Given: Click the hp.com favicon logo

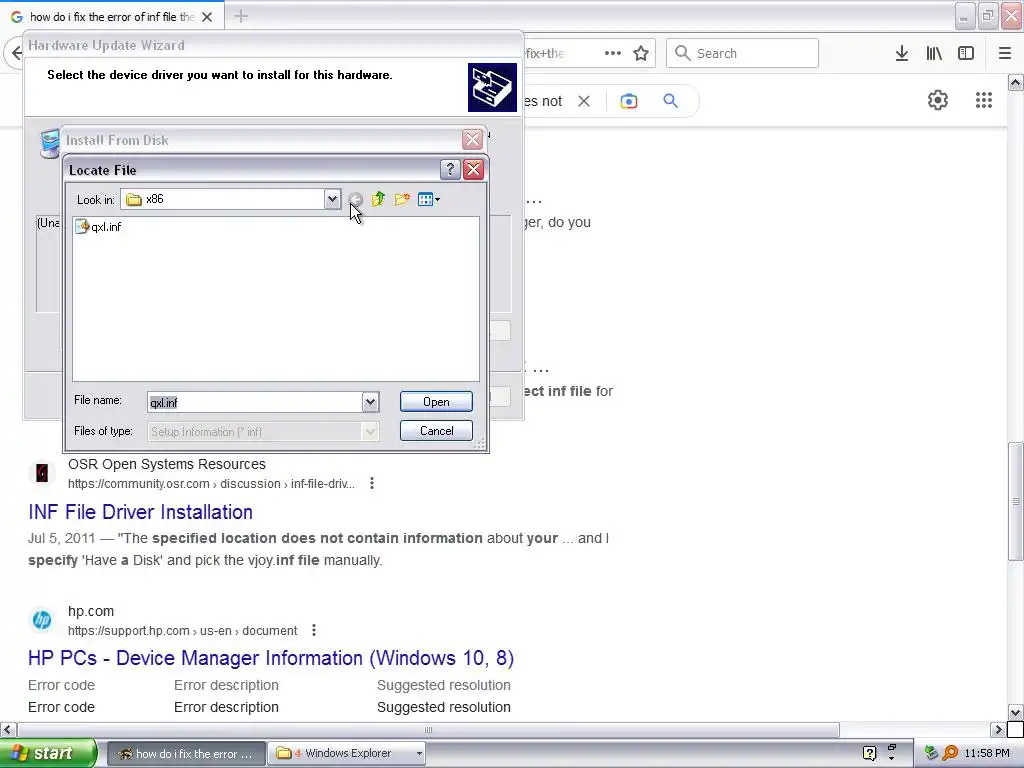Looking at the screenshot, I should click(42, 620).
